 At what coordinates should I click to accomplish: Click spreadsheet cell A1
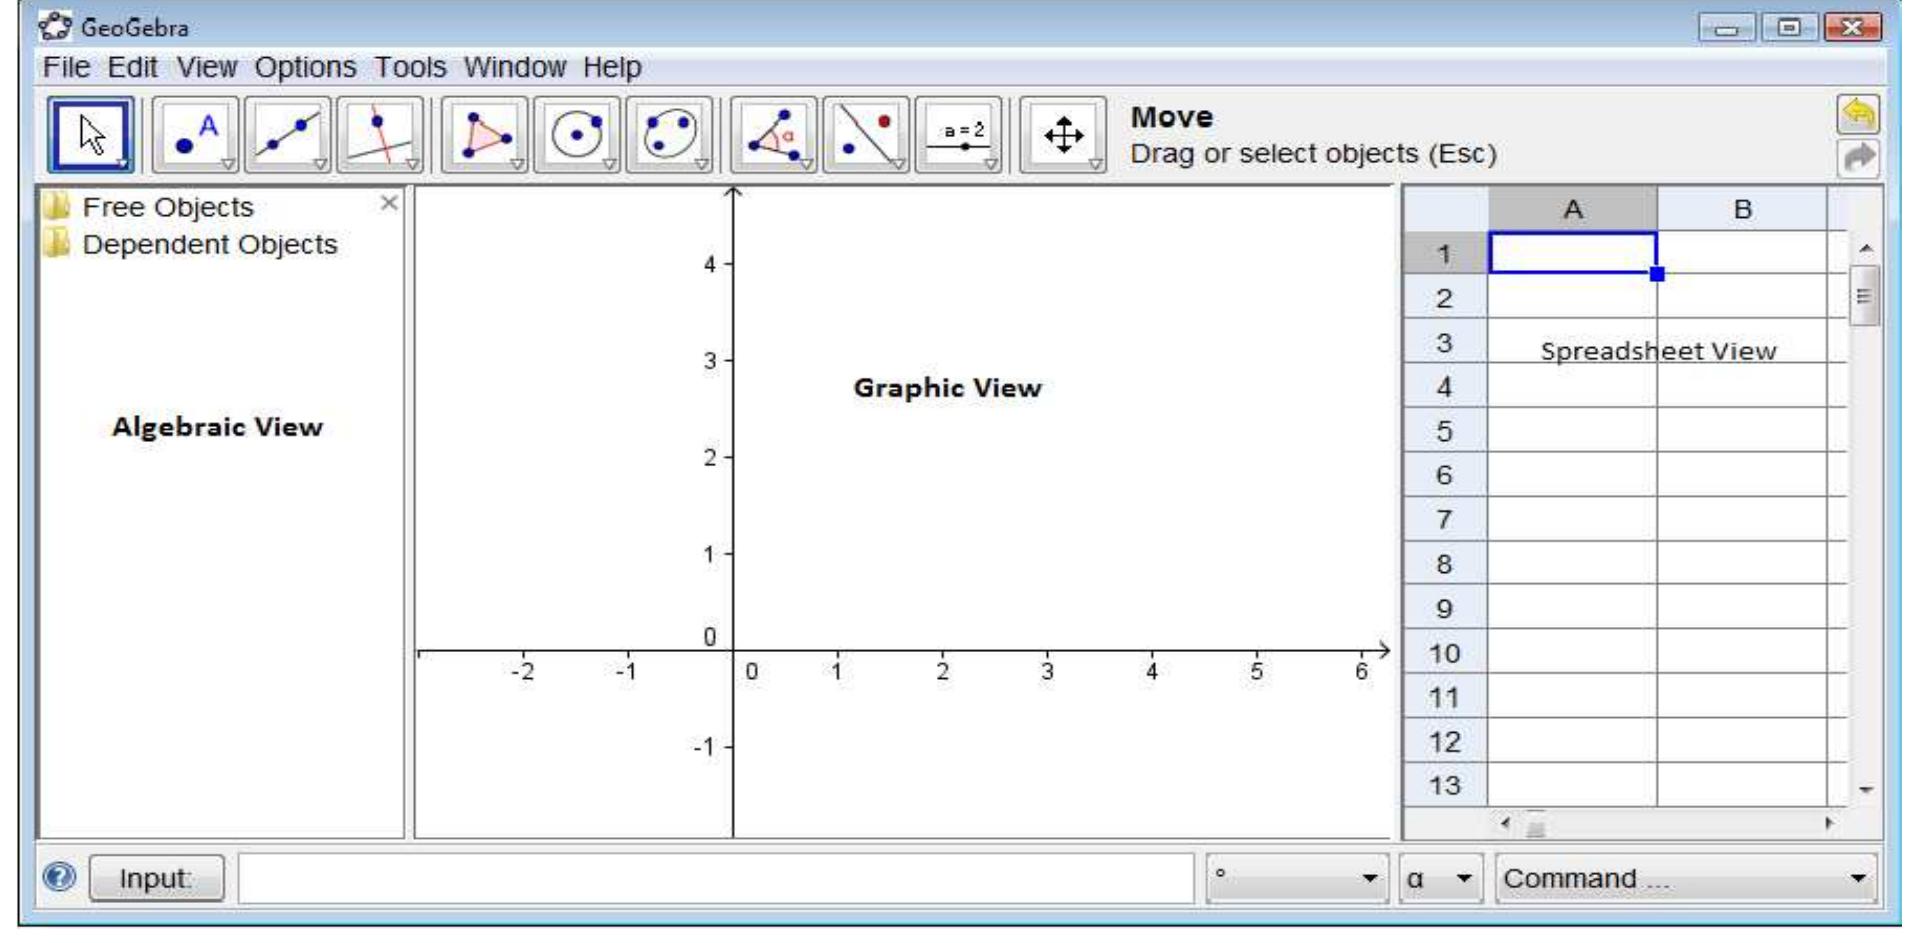1572,253
